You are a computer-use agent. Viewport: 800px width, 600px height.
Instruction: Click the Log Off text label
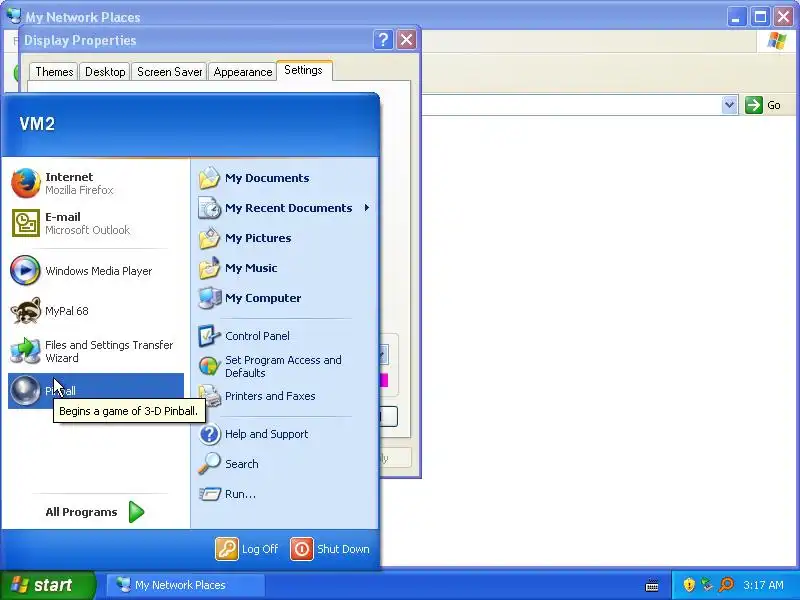pos(260,549)
